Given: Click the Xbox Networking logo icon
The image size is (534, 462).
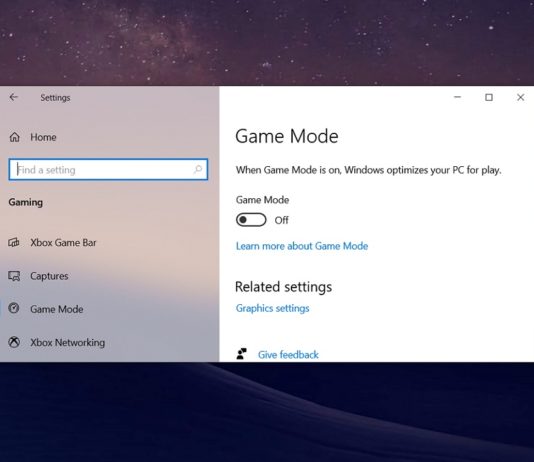Looking at the screenshot, I should (x=14, y=342).
